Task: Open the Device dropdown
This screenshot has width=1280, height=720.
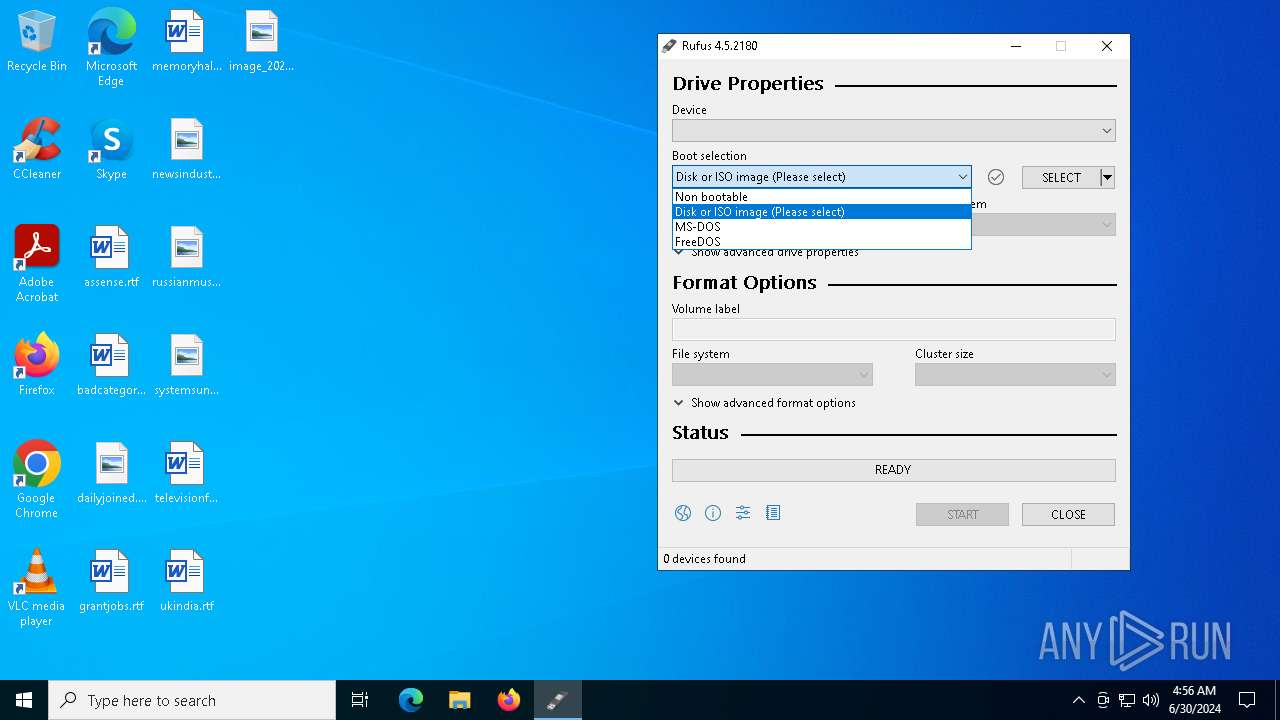Action: 894,131
